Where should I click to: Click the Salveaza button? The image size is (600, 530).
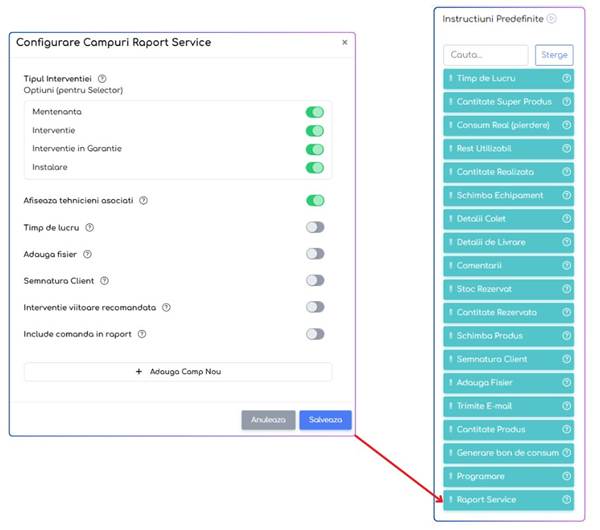pos(325,420)
